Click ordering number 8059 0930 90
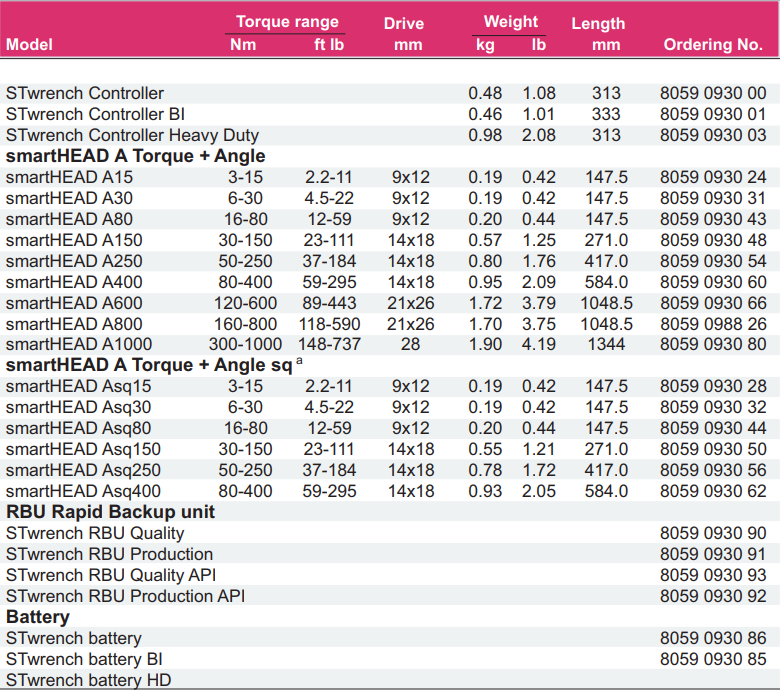Screen dimensions: 780x695 click(x=713, y=533)
